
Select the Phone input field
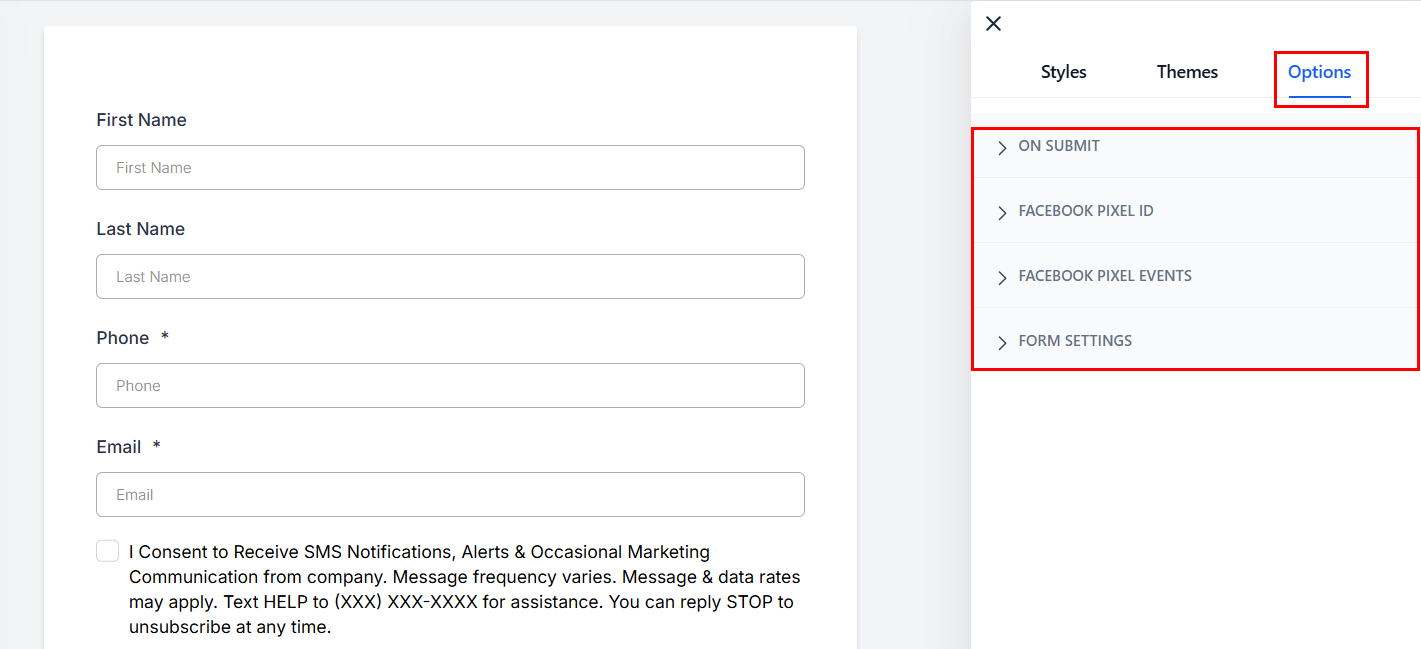pyautogui.click(x=450, y=386)
